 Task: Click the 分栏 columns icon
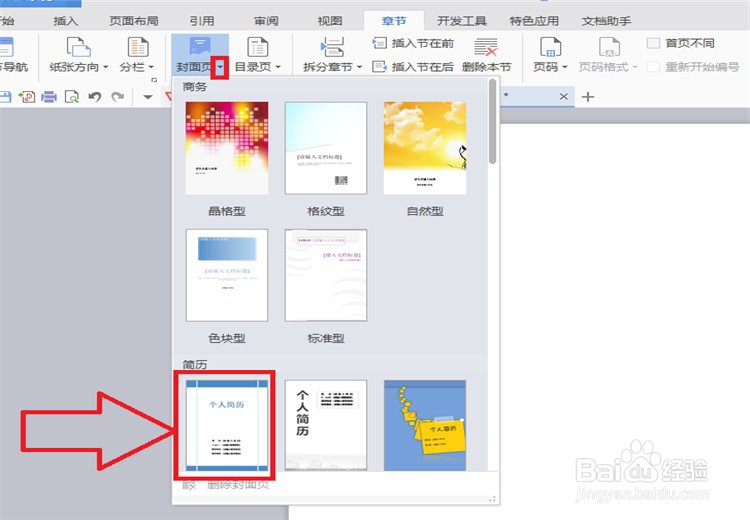(138, 47)
